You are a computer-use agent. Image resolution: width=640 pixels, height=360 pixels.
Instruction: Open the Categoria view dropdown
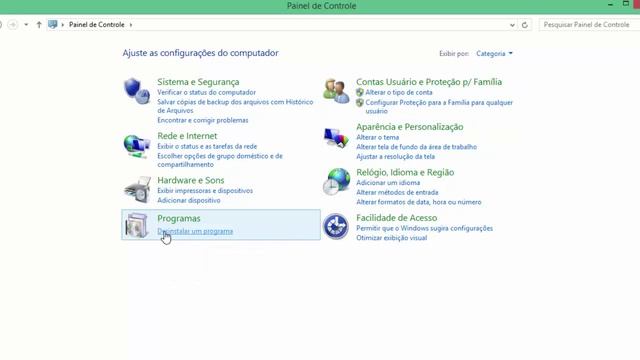(494, 53)
